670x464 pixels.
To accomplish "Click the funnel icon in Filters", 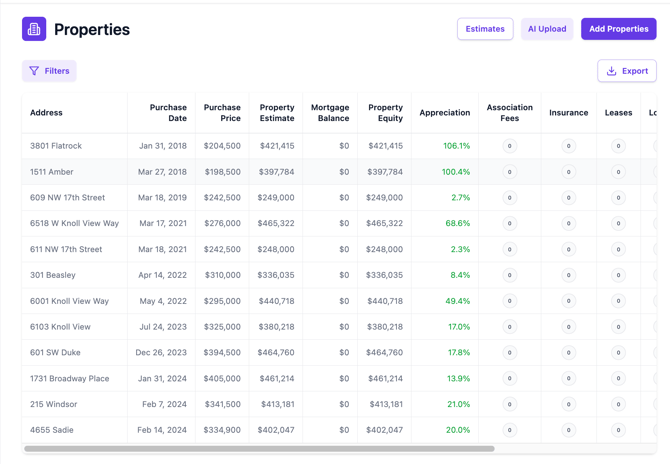I will (34, 71).
